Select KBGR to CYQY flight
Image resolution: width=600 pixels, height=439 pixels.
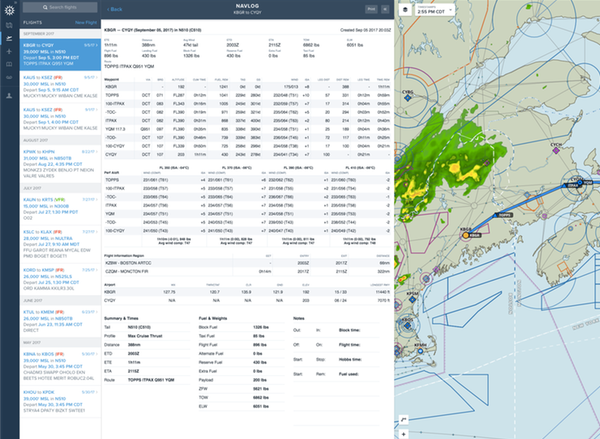pos(60,54)
